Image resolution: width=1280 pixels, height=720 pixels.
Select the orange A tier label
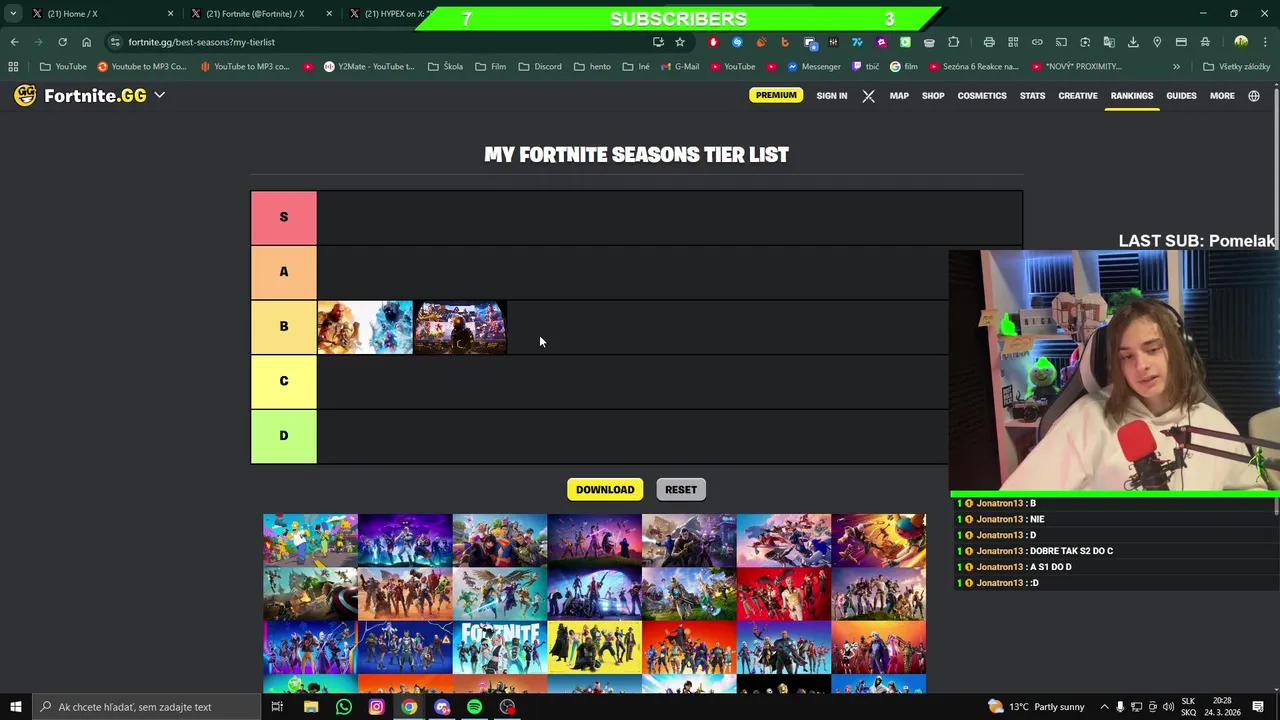pos(284,272)
